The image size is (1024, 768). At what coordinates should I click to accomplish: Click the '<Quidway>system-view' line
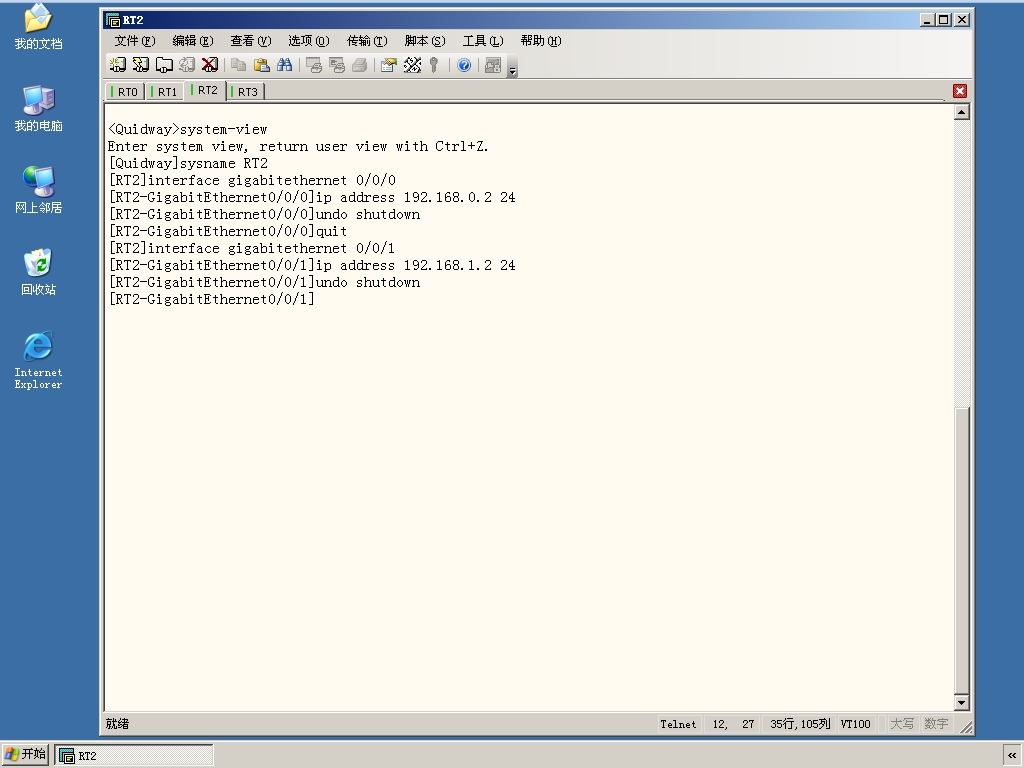(187, 129)
